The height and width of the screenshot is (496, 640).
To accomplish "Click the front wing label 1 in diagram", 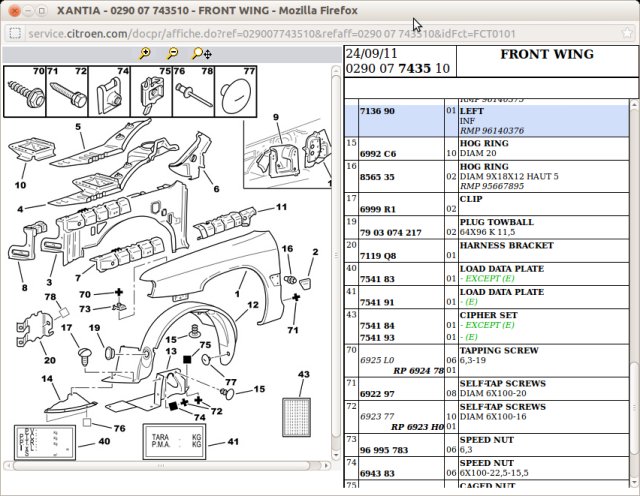I will coord(237,294).
